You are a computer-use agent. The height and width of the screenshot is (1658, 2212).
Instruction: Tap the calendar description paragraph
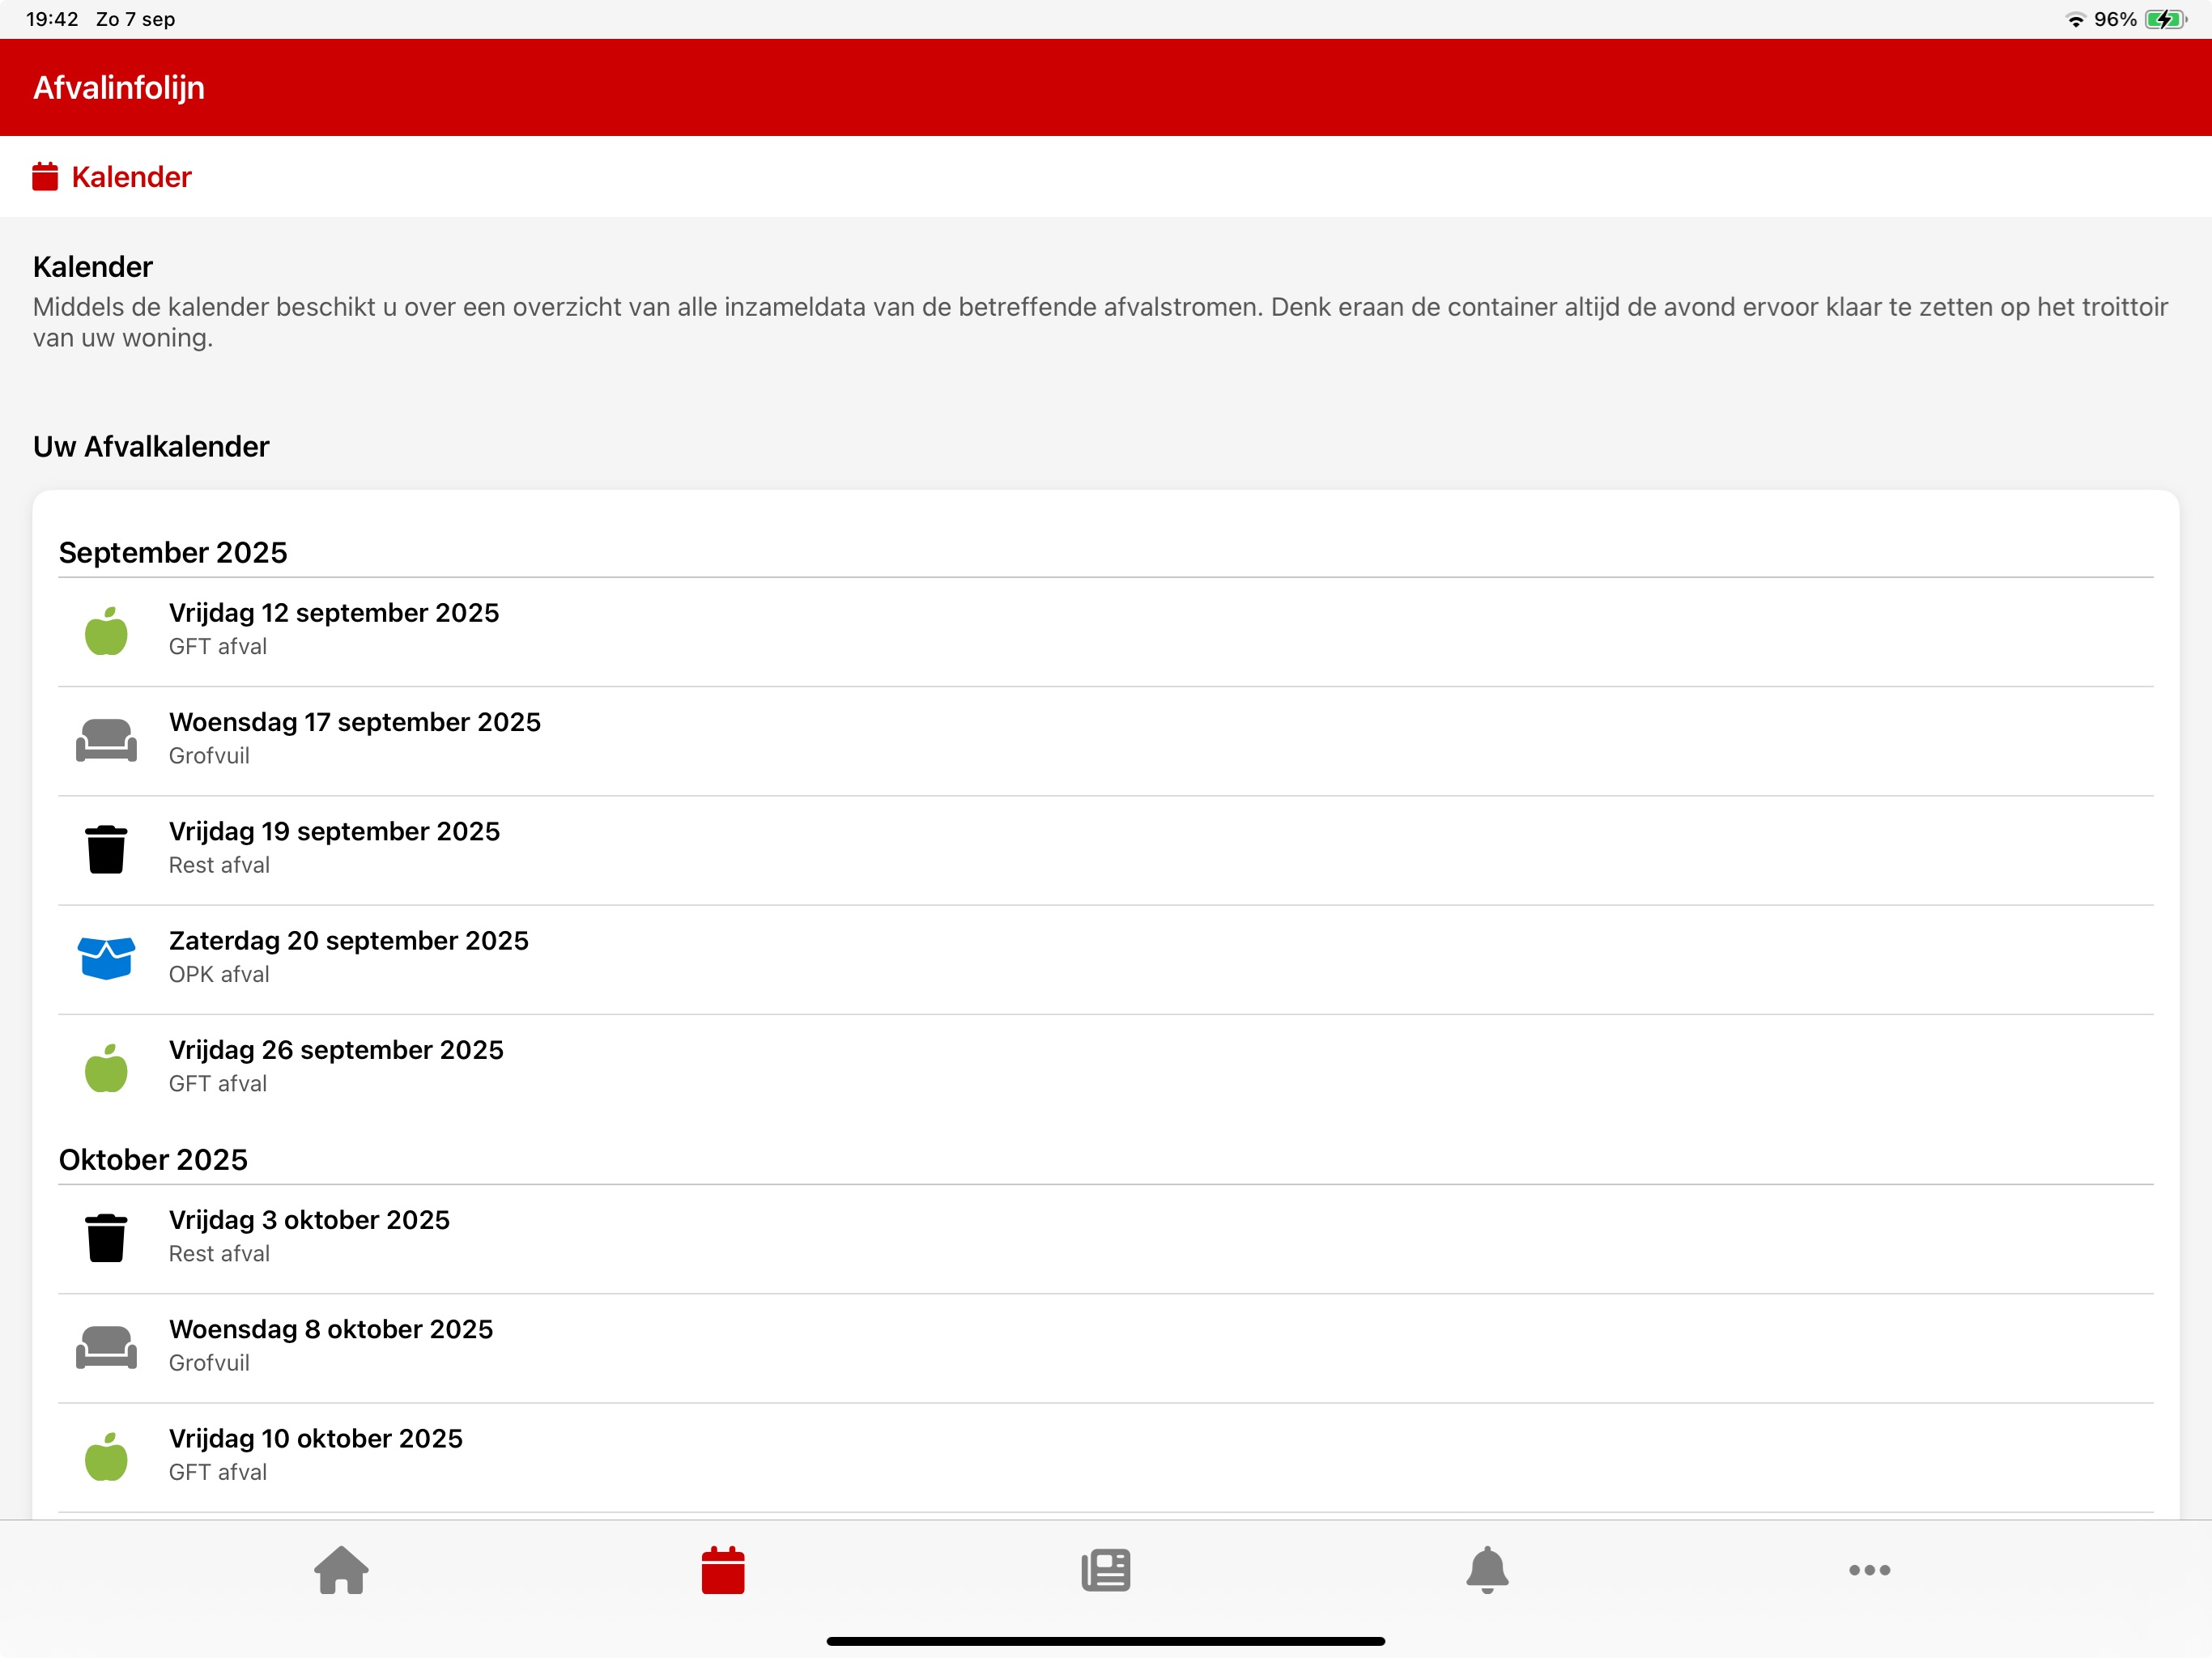1100,322
